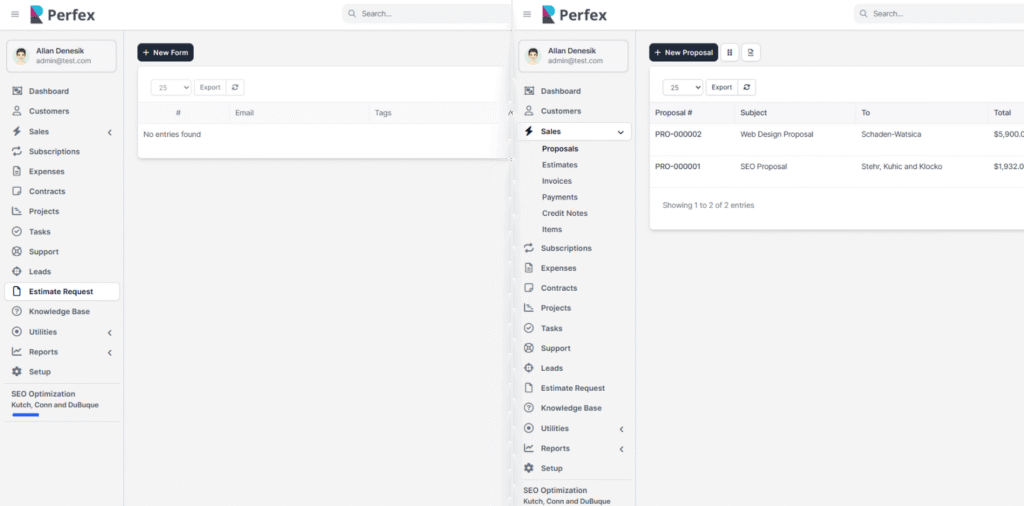Click Leads icon in Estimate Request screen sidebar

17,272
